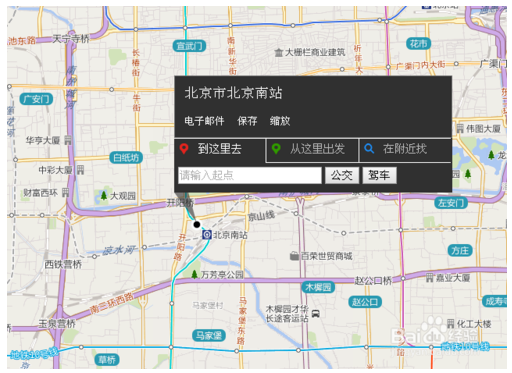Select the 广安门 station label
The image size is (512, 373).
(x=36, y=99)
